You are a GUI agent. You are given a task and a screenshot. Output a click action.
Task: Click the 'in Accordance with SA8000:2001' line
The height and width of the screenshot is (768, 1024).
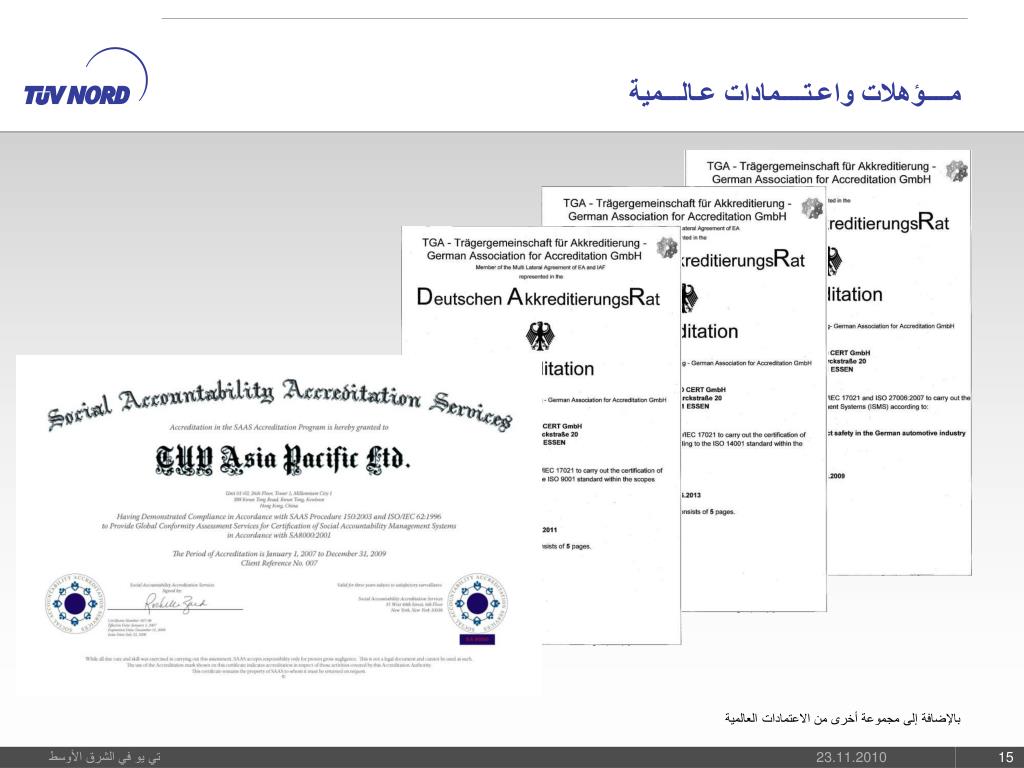[279, 535]
